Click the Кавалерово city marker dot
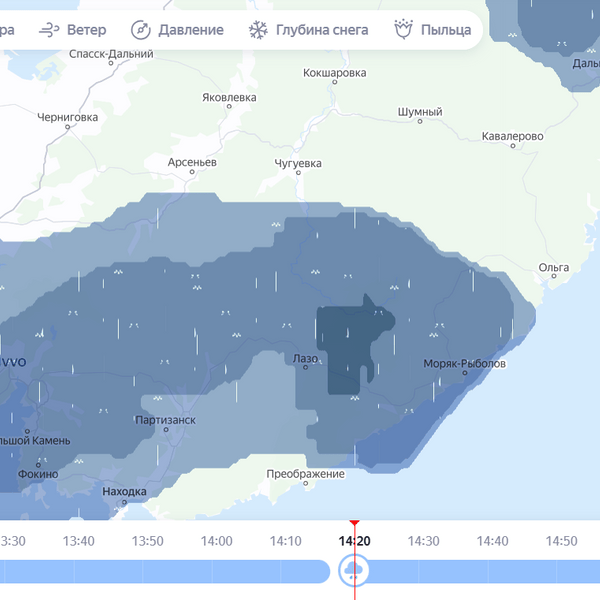 click(x=513, y=147)
